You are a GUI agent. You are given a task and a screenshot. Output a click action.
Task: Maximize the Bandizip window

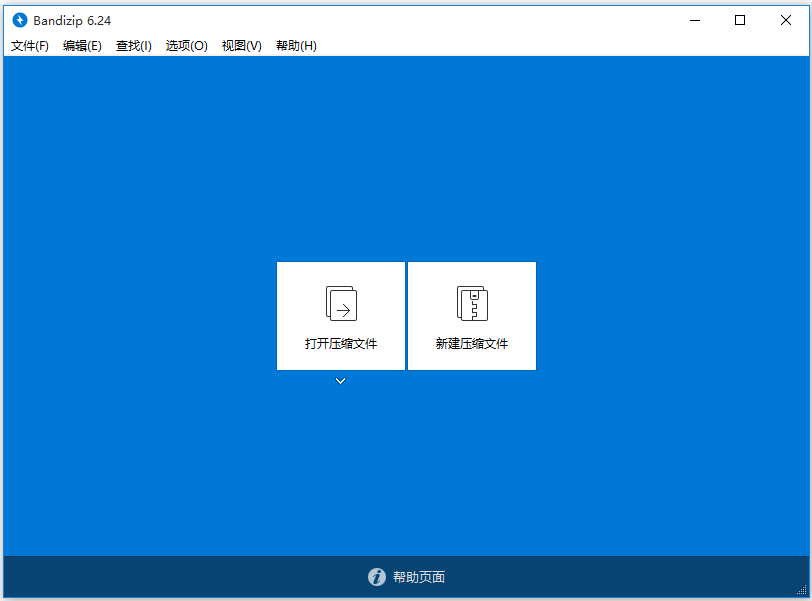coord(740,19)
